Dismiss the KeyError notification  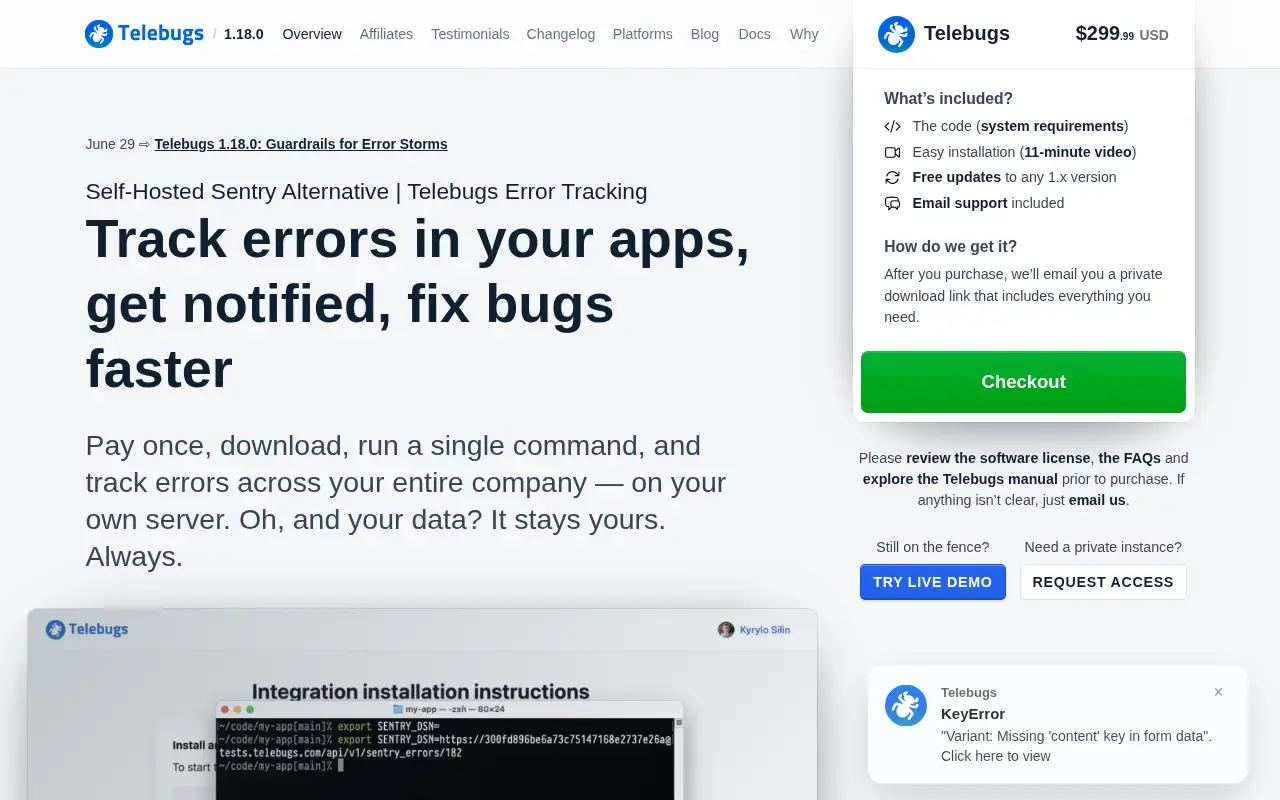click(1218, 692)
